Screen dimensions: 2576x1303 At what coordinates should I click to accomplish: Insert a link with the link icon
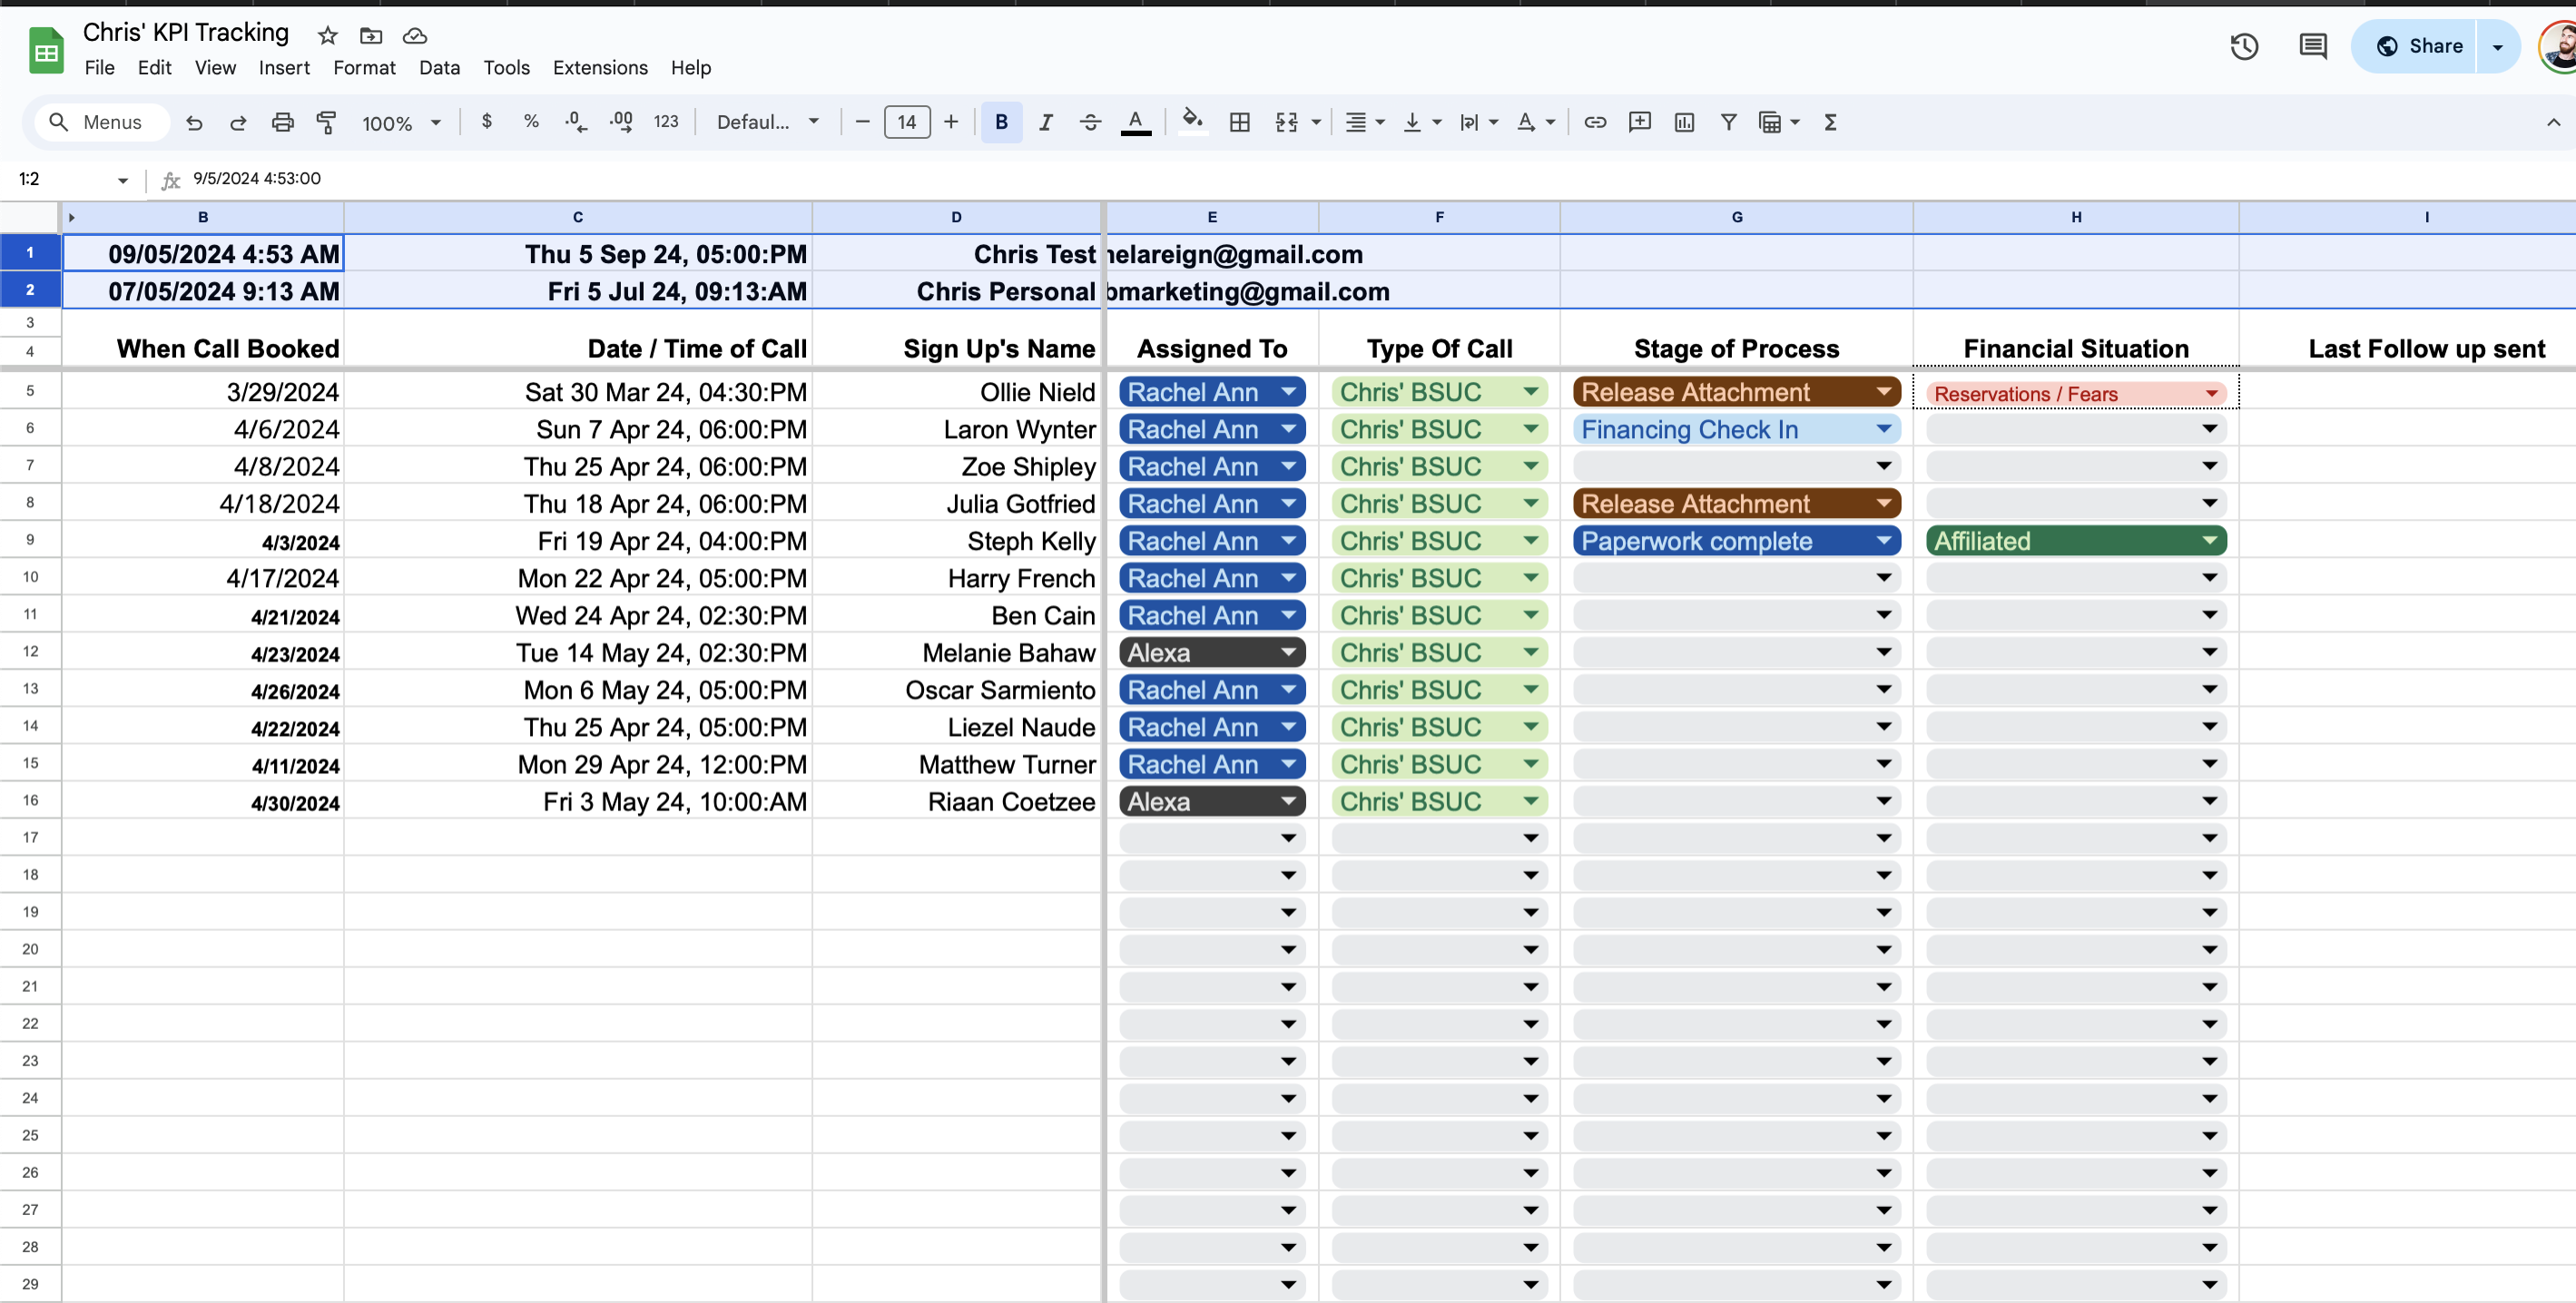[1595, 122]
